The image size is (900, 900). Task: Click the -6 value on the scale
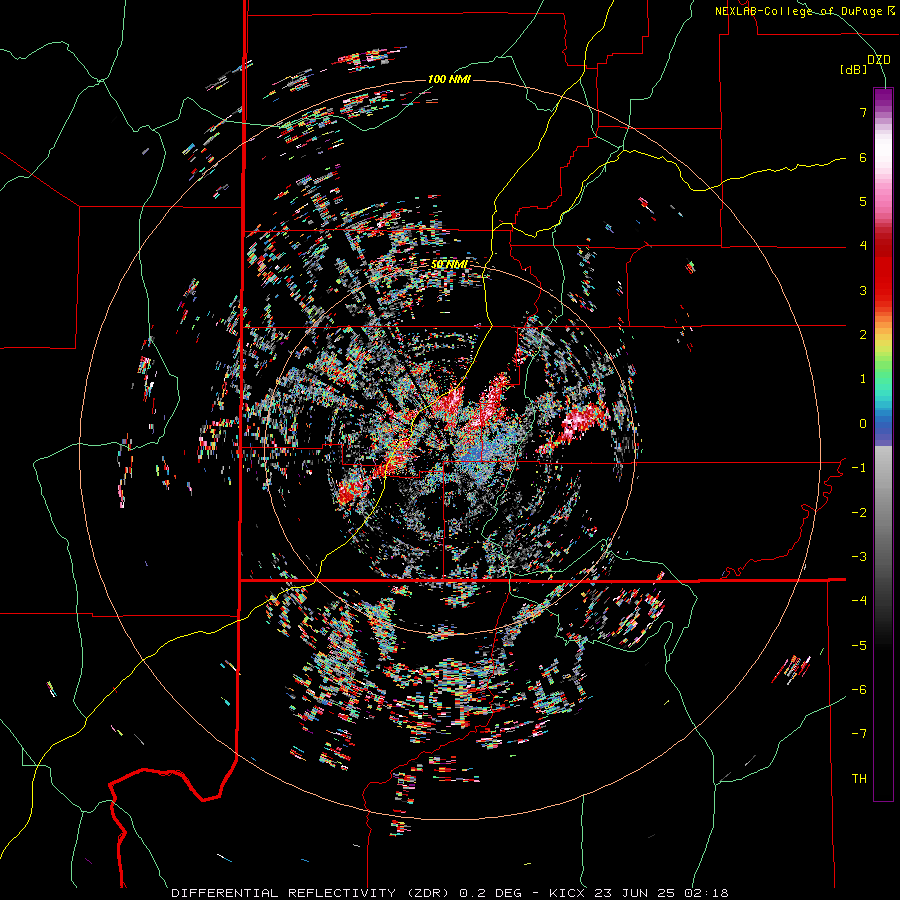click(x=859, y=690)
